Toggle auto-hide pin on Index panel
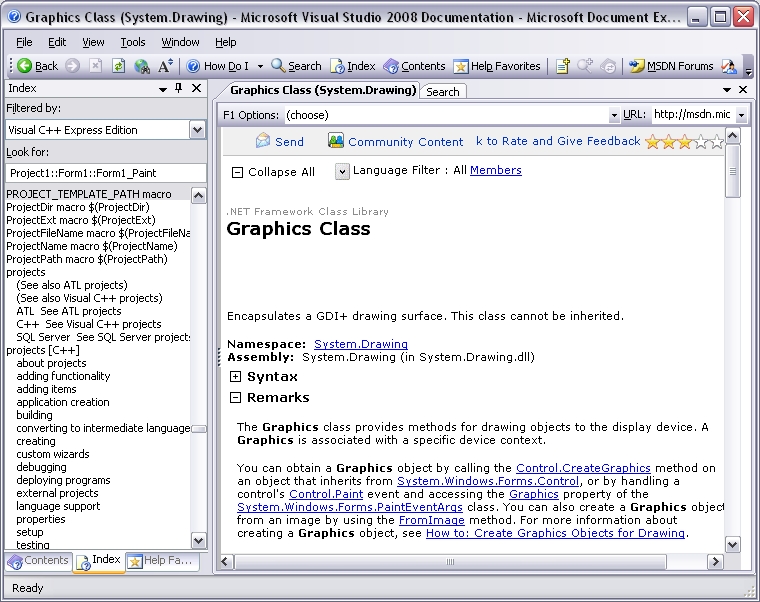760x602 pixels. (x=179, y=89)
